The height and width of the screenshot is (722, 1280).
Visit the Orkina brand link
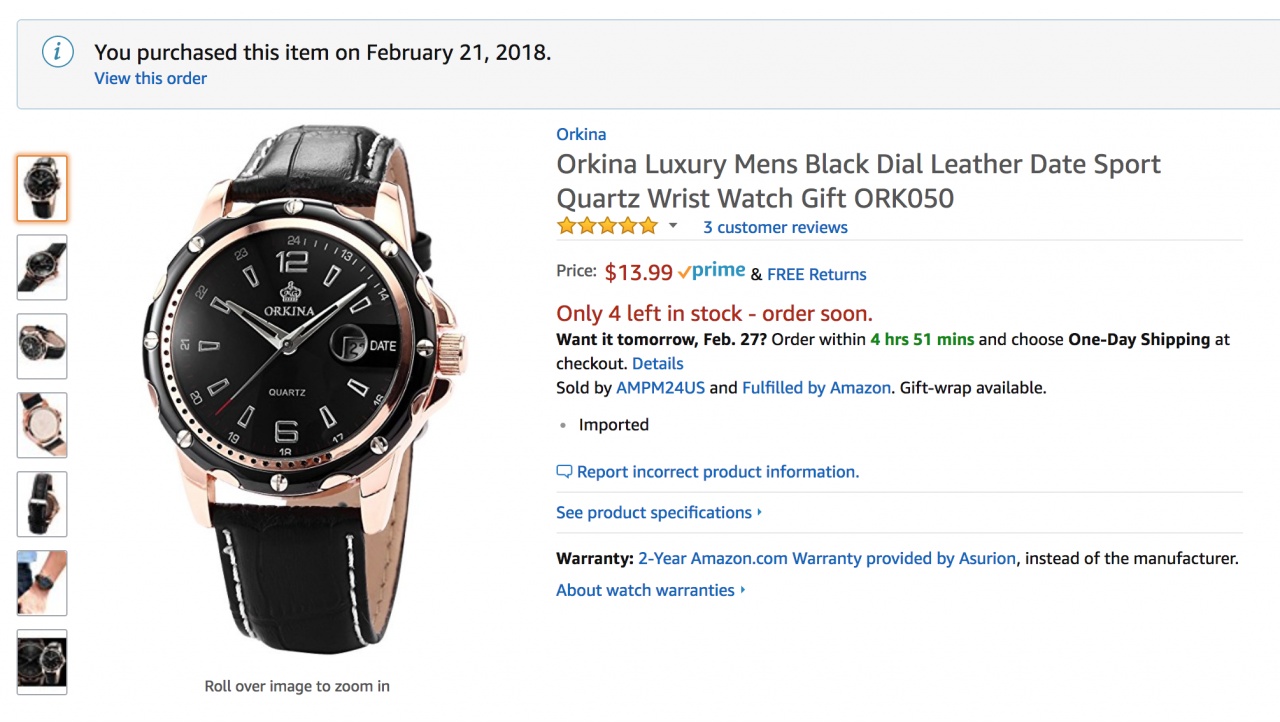581,134
